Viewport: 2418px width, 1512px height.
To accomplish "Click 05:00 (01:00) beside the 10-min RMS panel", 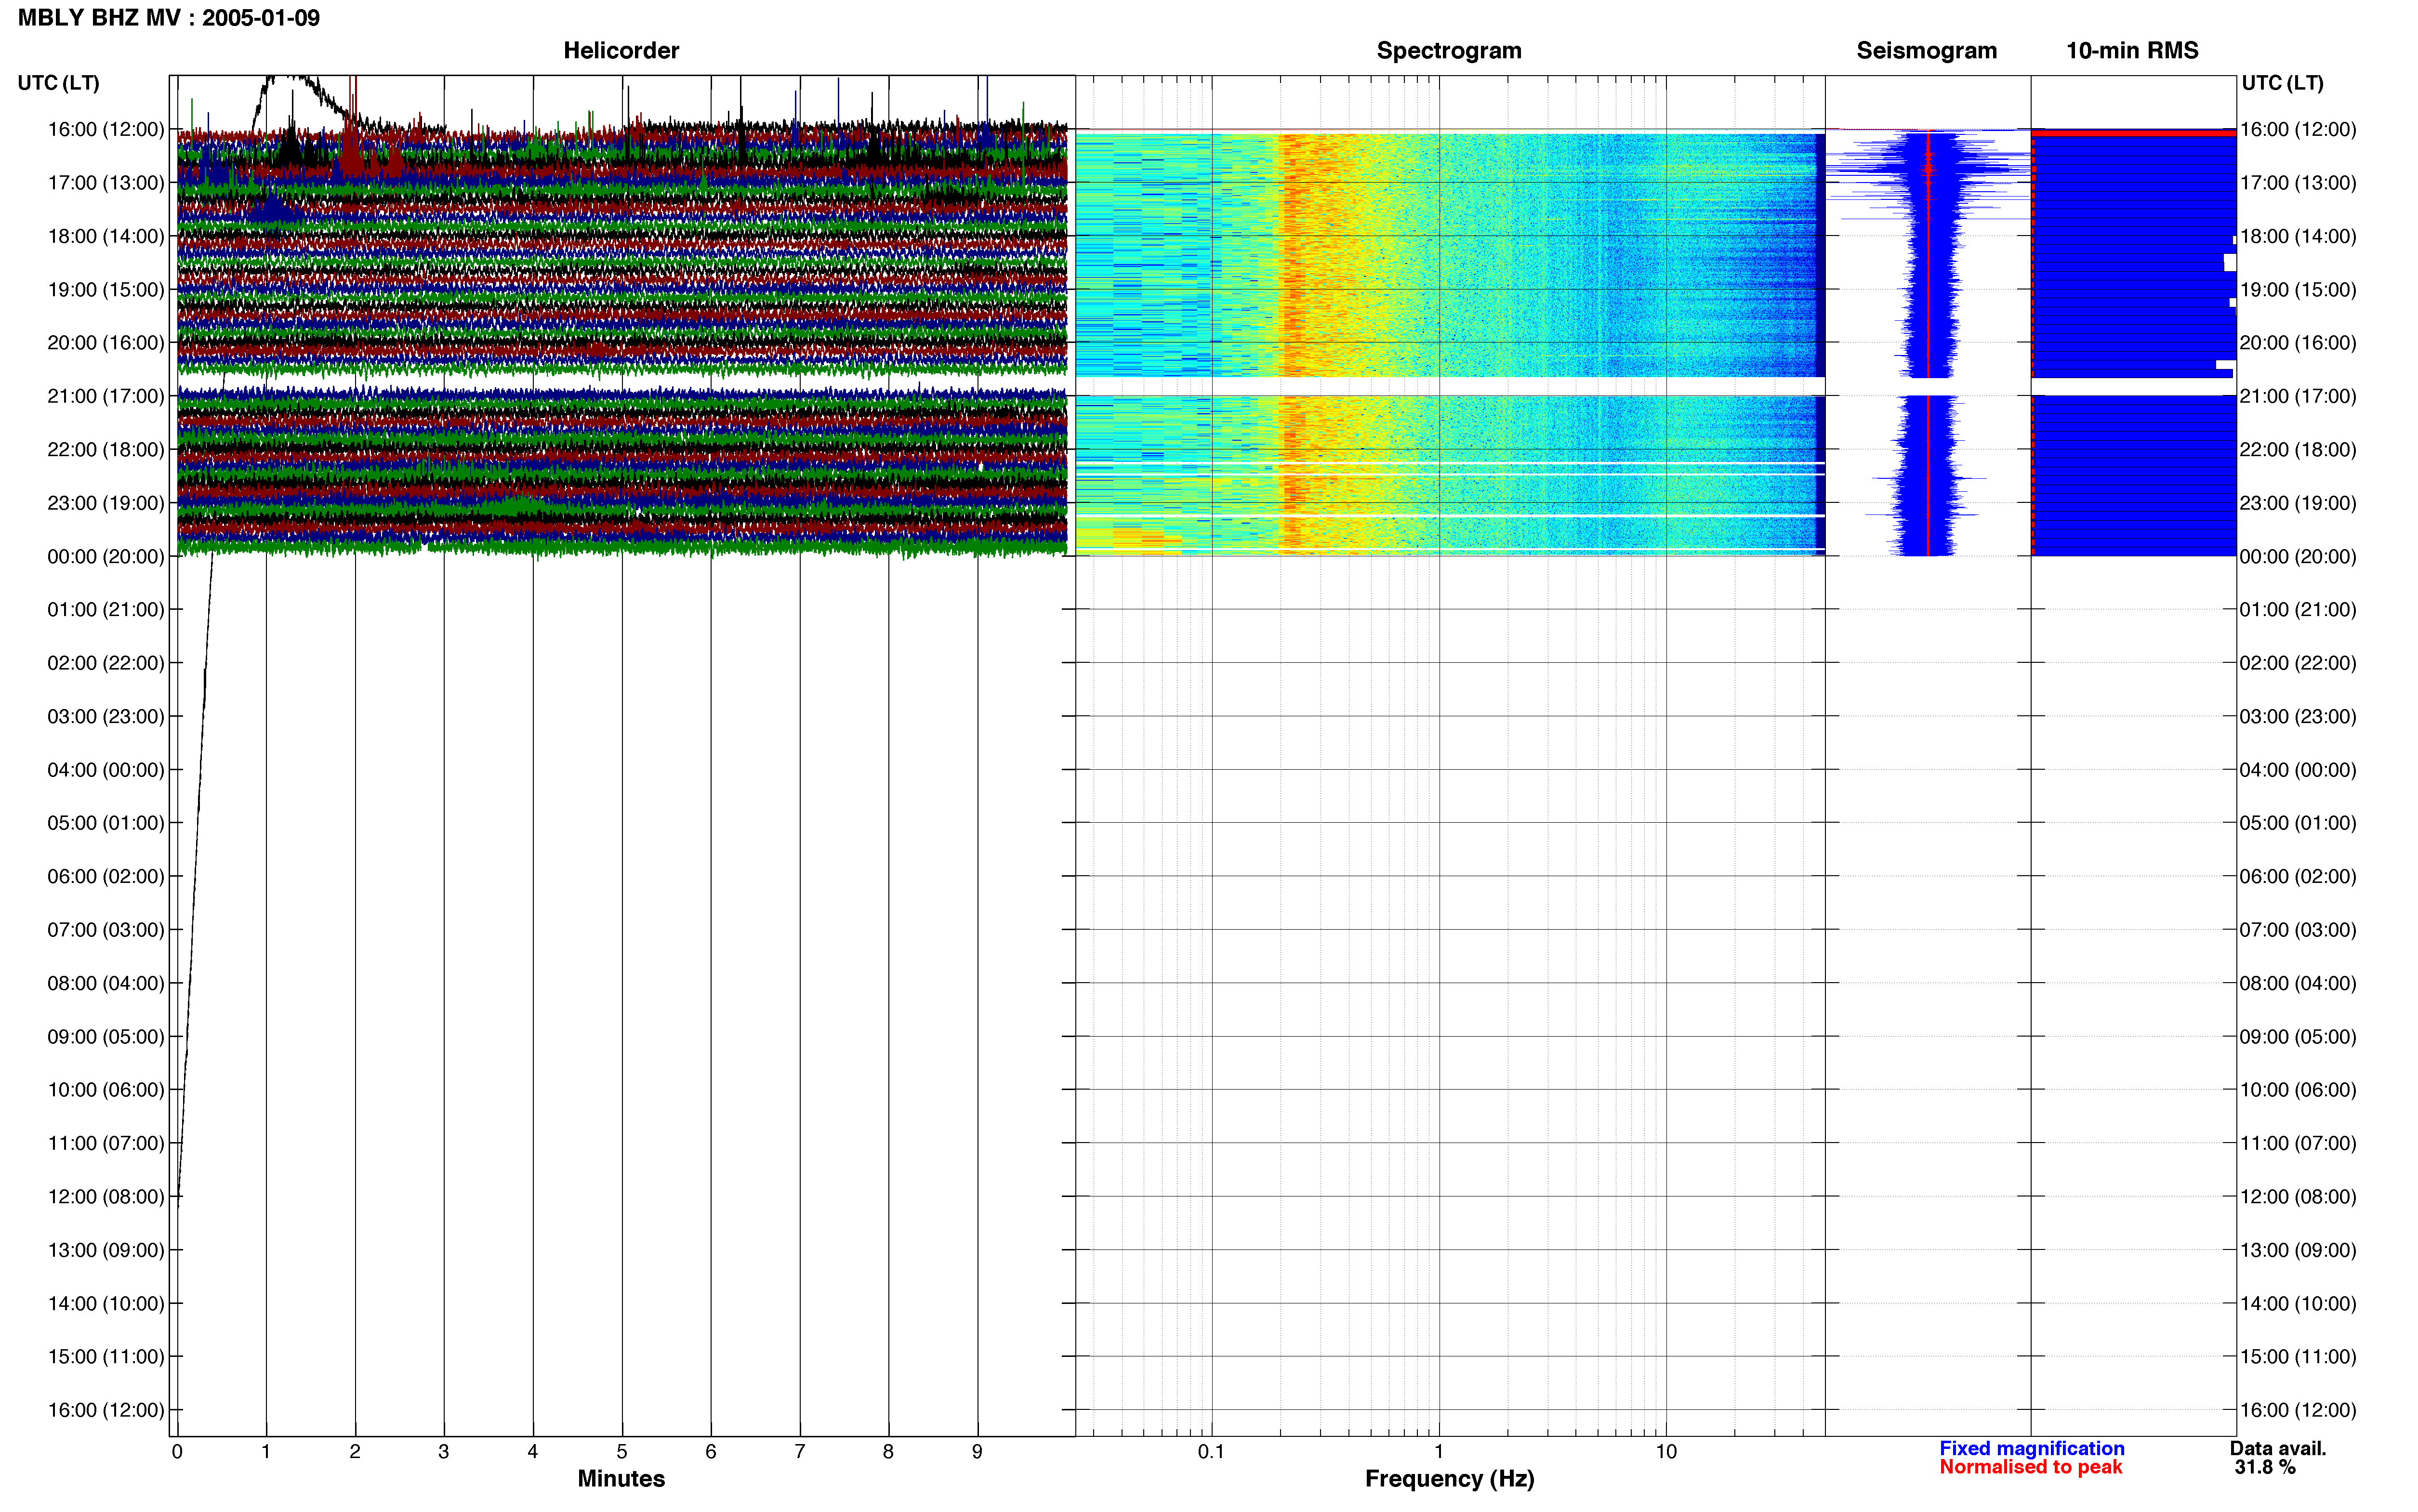I will tap(2298, 823).
